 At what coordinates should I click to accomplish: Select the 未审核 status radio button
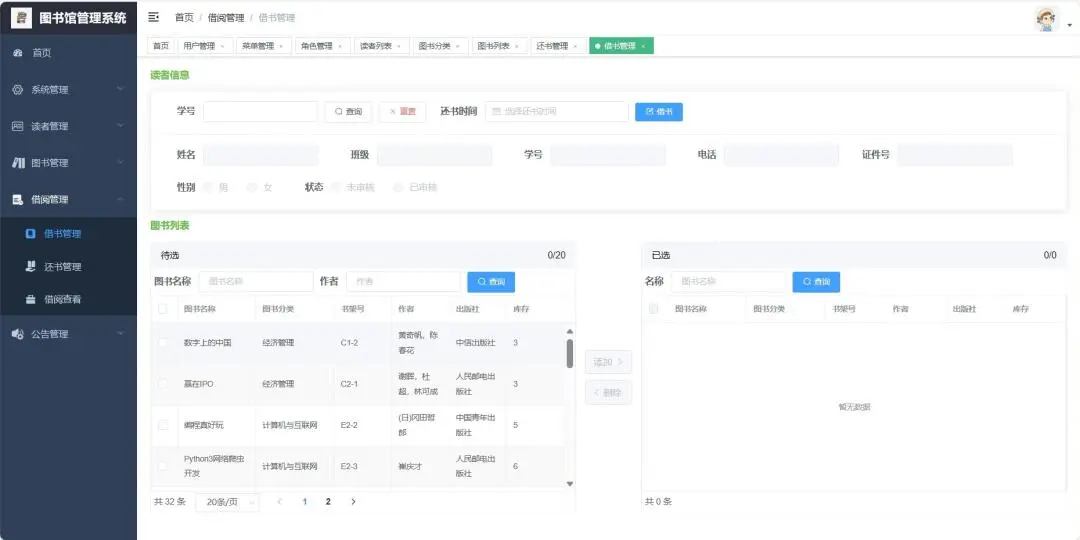click(x=336, y=187)
